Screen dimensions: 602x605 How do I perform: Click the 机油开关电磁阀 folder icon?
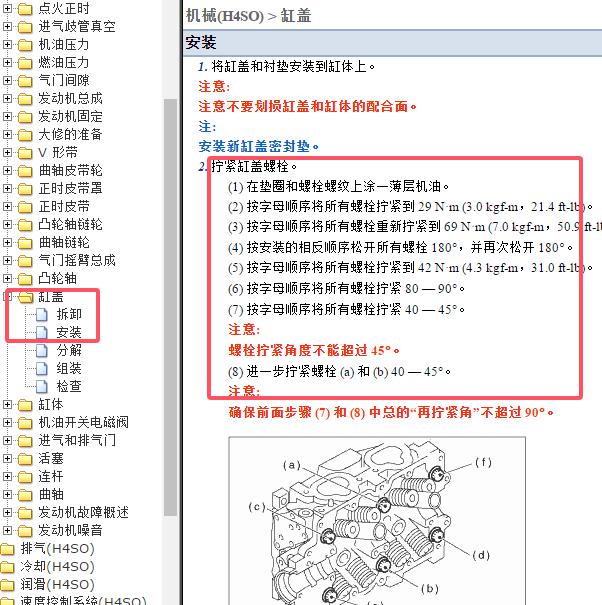point(25,422)
